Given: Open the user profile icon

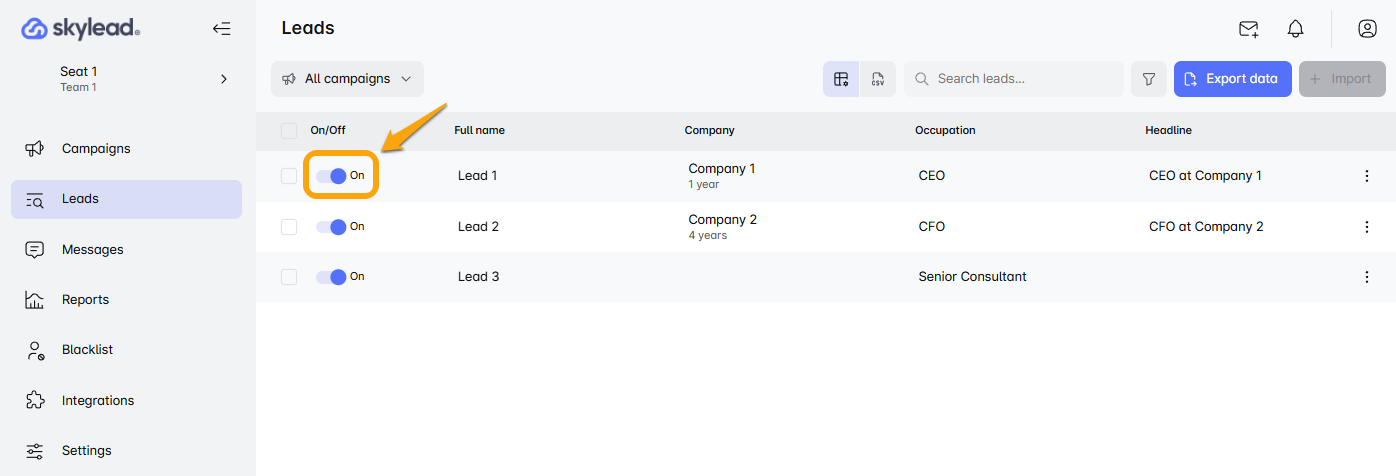Looking at the screenshot, I should (x=1367, y=29).
